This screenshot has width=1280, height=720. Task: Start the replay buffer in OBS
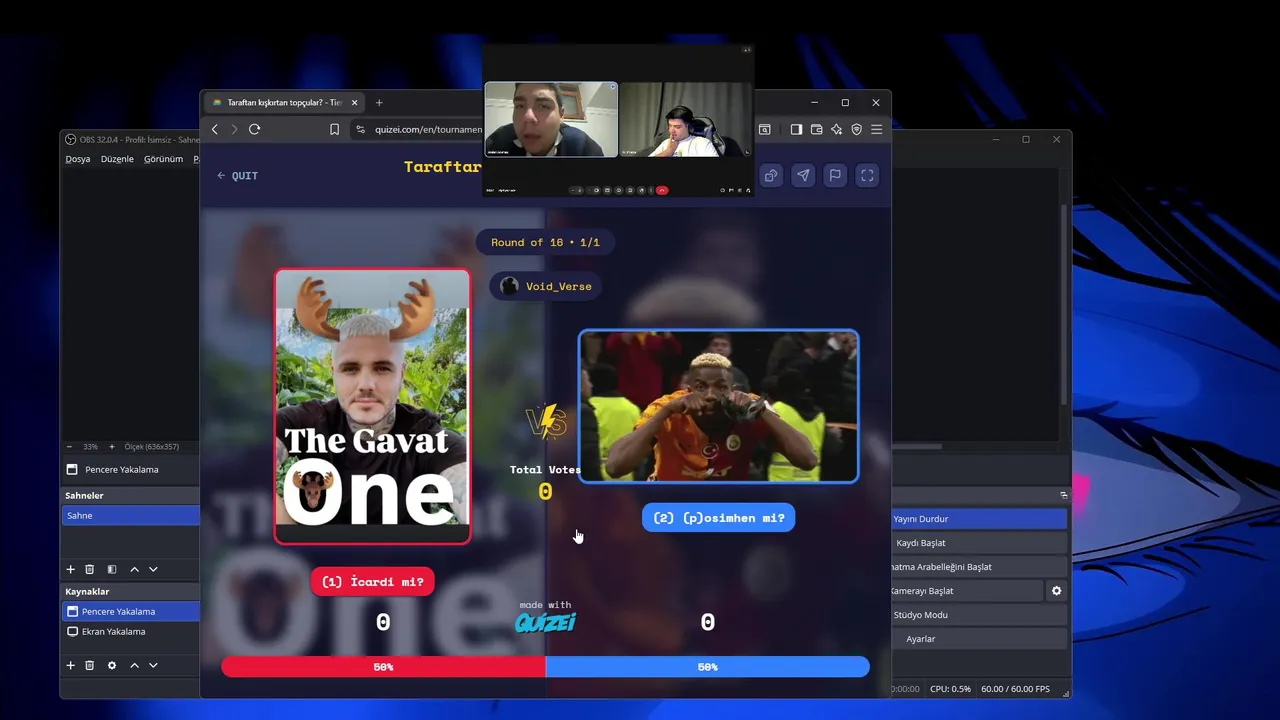(979, 567)
